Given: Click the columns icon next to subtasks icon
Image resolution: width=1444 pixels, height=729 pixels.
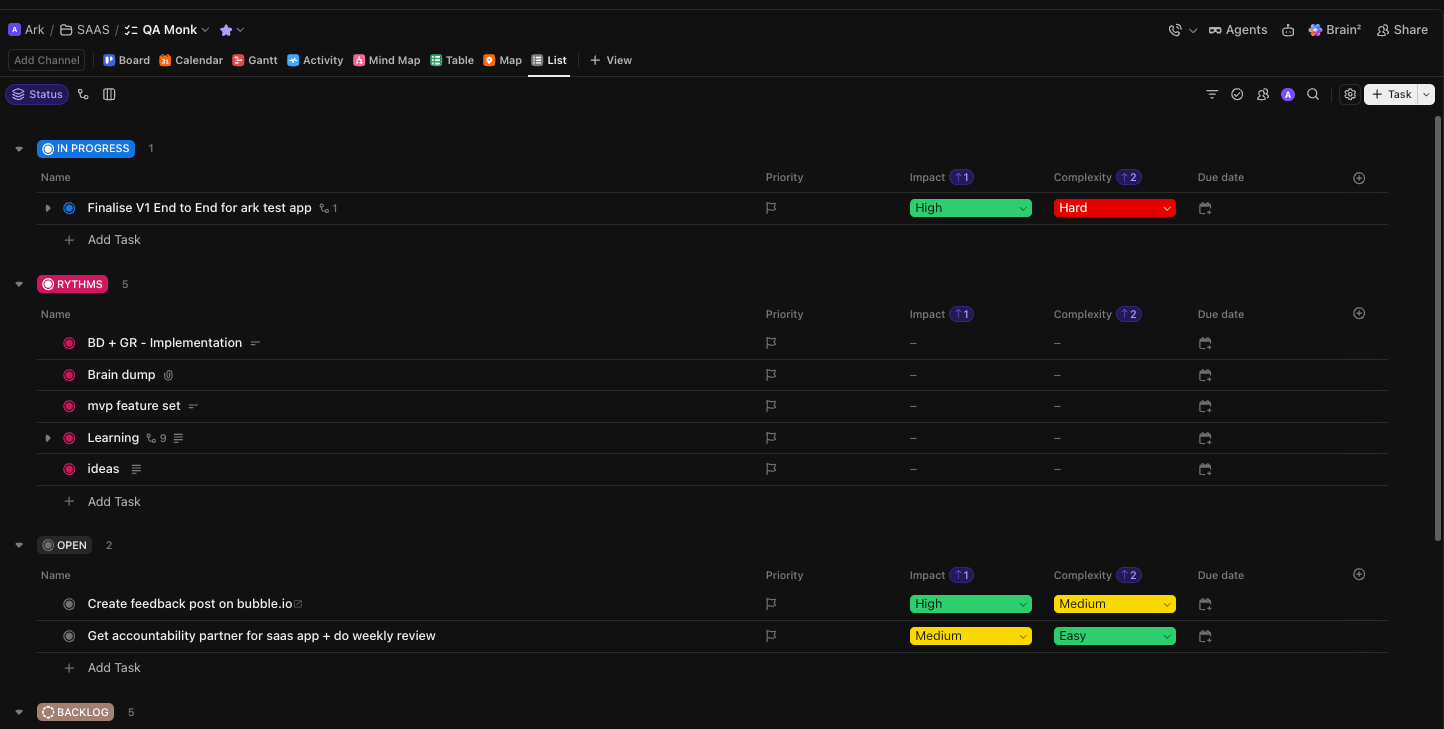Looking at the screenshot, I should [x=109, y=94].
